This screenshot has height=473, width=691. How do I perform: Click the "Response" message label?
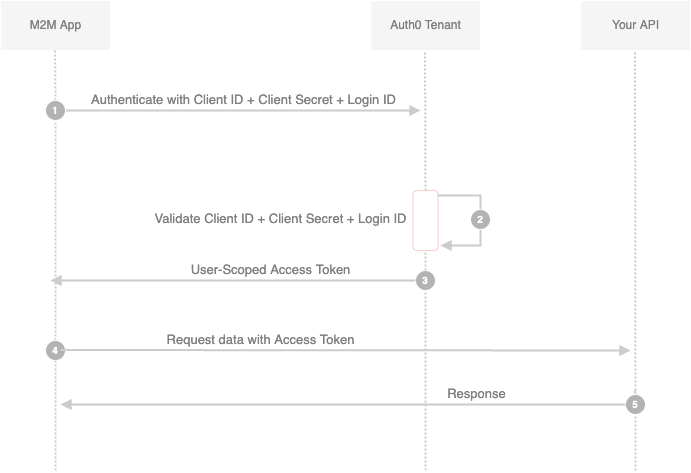point(476,394)
